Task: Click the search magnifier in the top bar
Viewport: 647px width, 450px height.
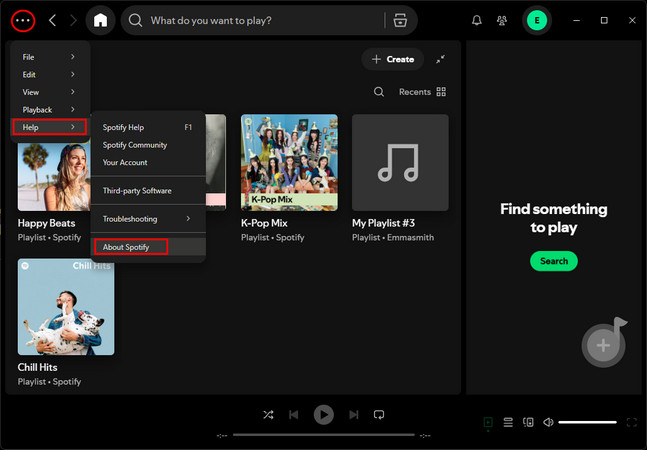Action: pyautogui.click(x=135, y=20)
